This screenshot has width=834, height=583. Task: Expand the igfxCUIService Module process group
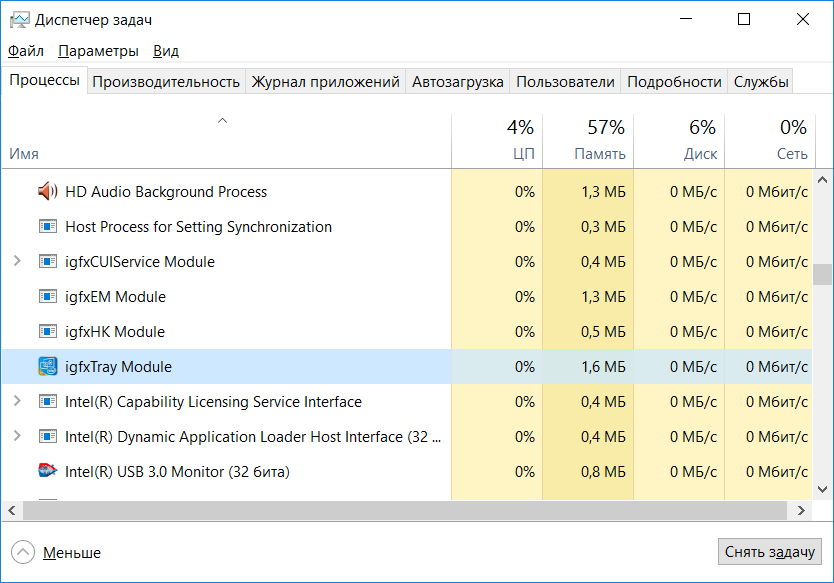[x=16, y=262]
